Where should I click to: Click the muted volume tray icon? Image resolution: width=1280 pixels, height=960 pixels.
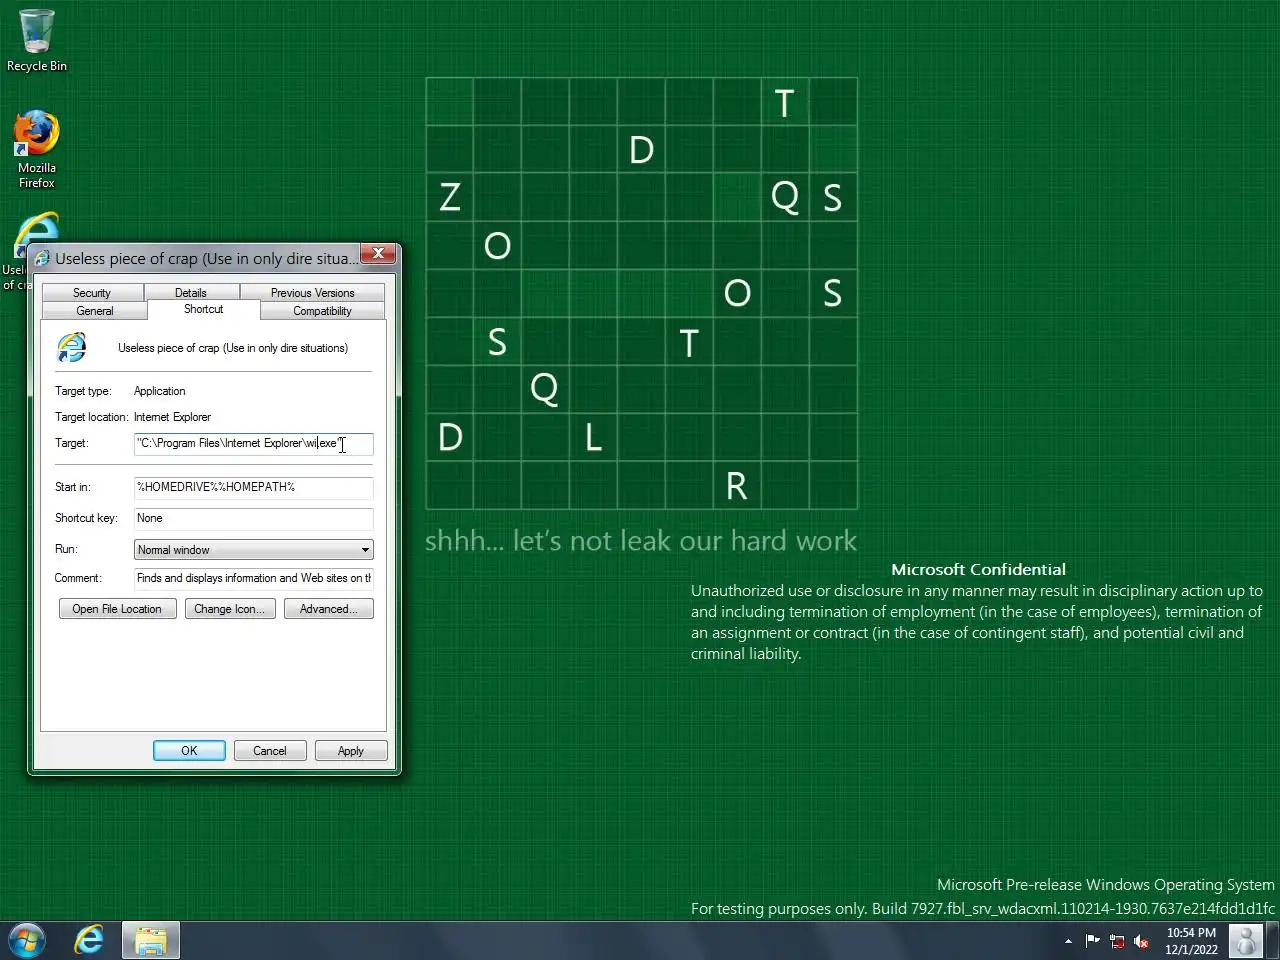(1141, 941)
